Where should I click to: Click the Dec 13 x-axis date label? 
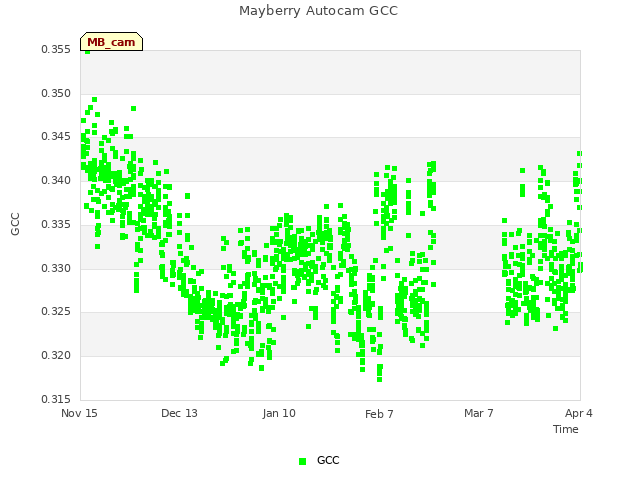point(179,413)
